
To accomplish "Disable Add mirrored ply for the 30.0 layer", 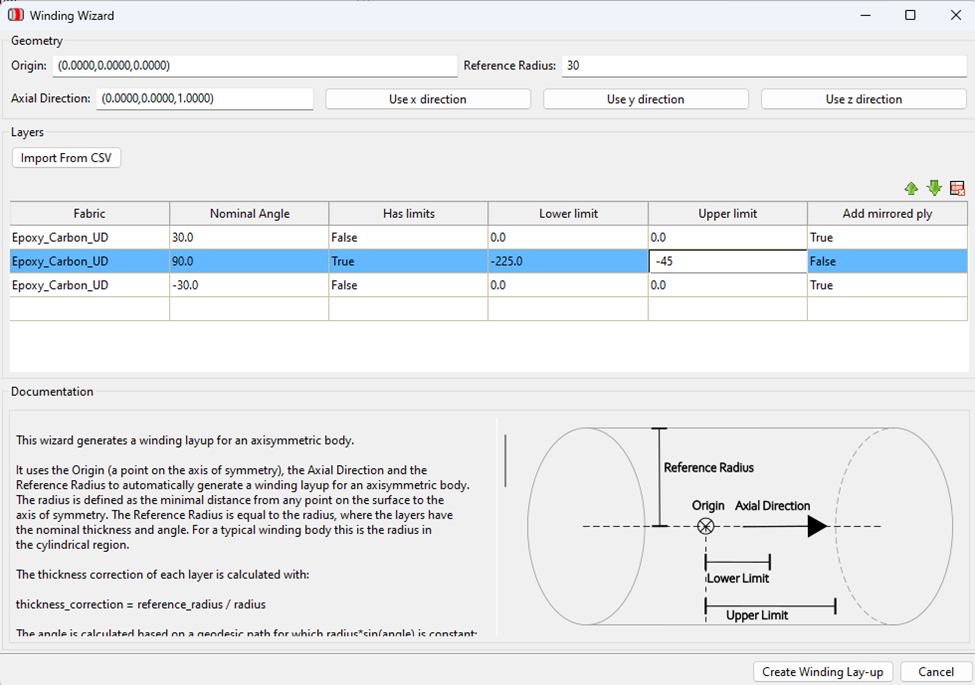I will 887,237.
